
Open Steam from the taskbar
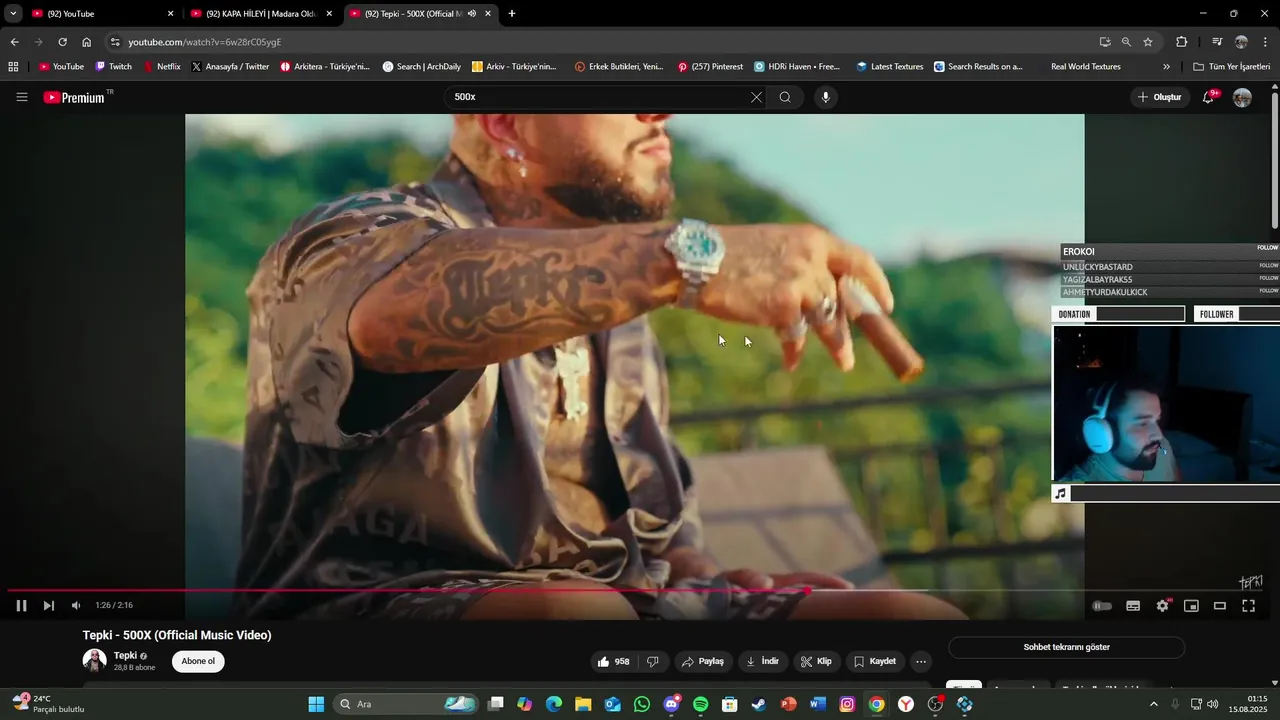(759, 704)
